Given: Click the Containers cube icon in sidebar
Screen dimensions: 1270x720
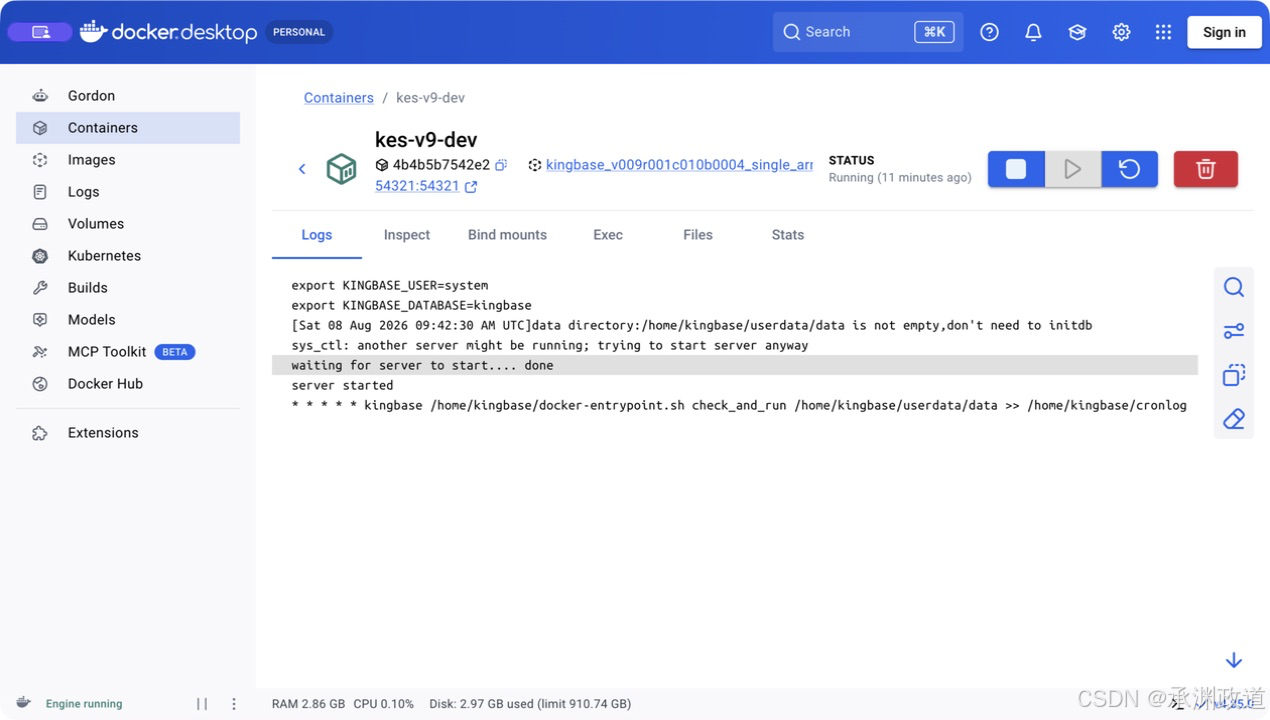Looking at the screenshot, I should pyautogui.click(x=40, y=128).
